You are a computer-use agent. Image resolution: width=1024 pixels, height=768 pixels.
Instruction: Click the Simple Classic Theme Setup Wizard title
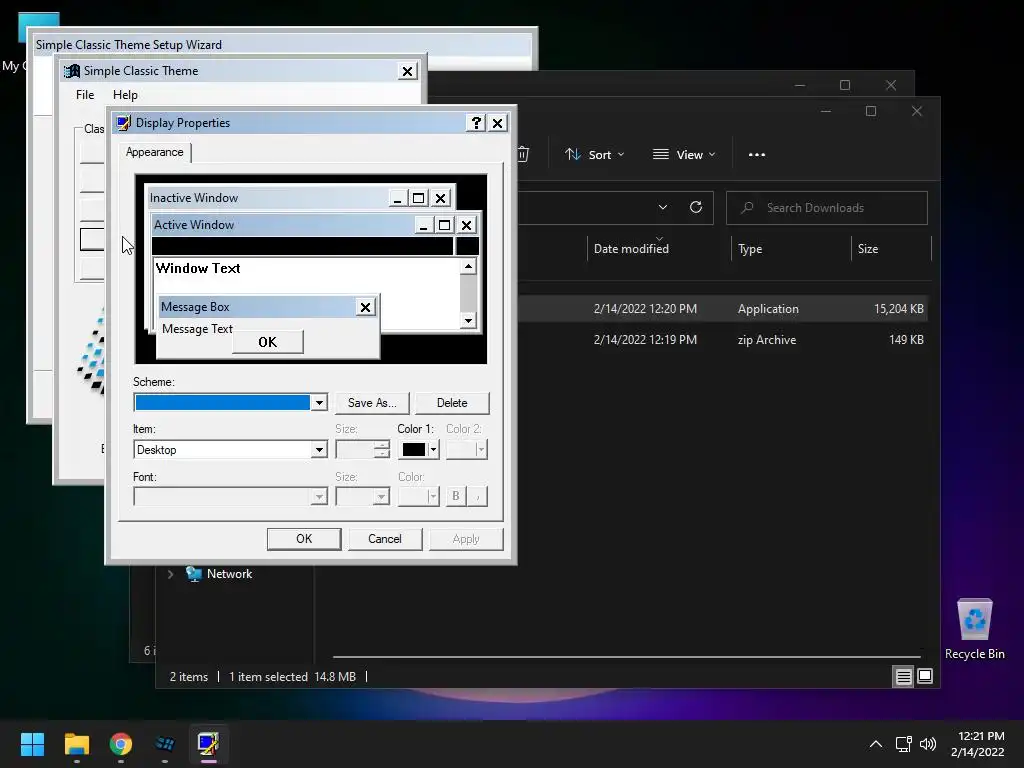[x=129, y=44]
